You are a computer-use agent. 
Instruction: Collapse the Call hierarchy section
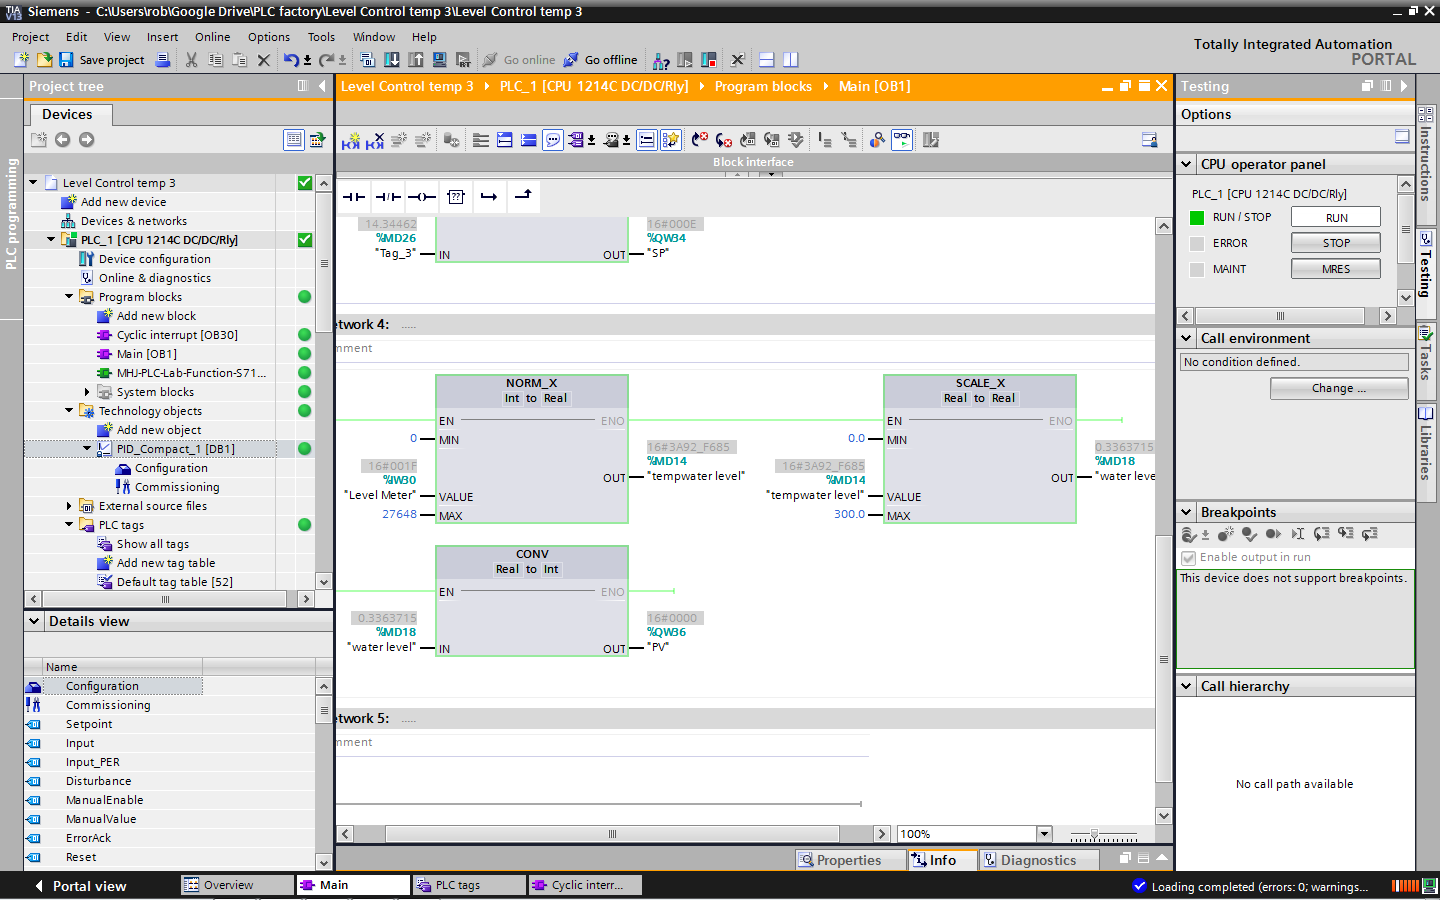pos(1186,686)
